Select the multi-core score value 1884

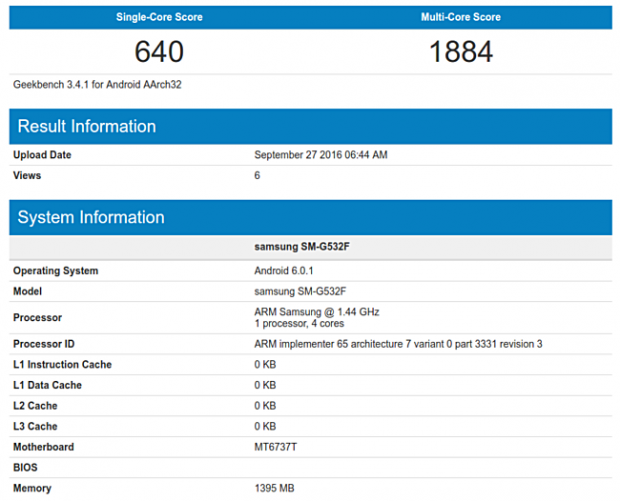click(x=461, y=52)
